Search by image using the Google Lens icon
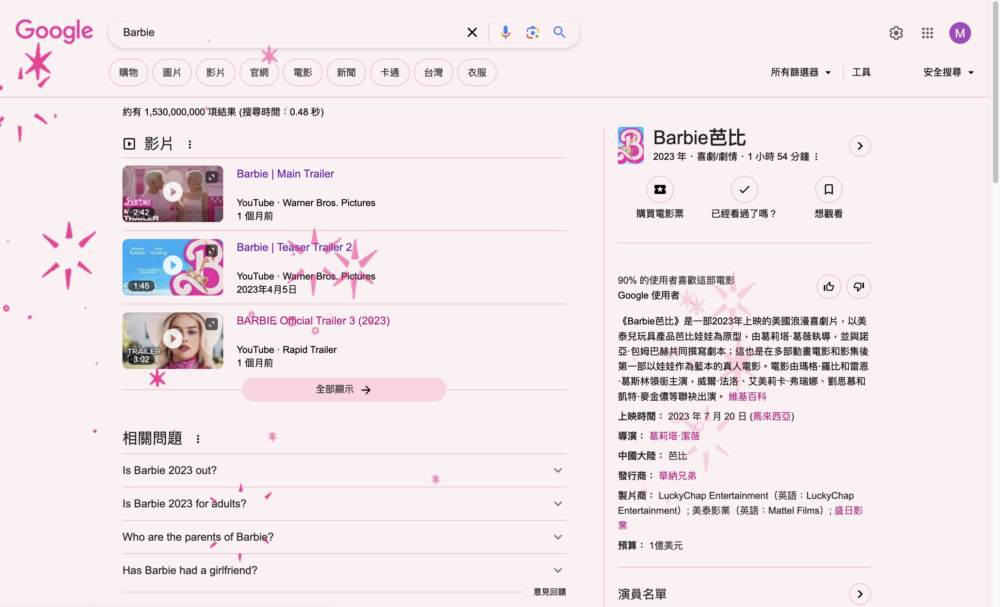This screenshot has width=1000, height=607. click(533, 32)
